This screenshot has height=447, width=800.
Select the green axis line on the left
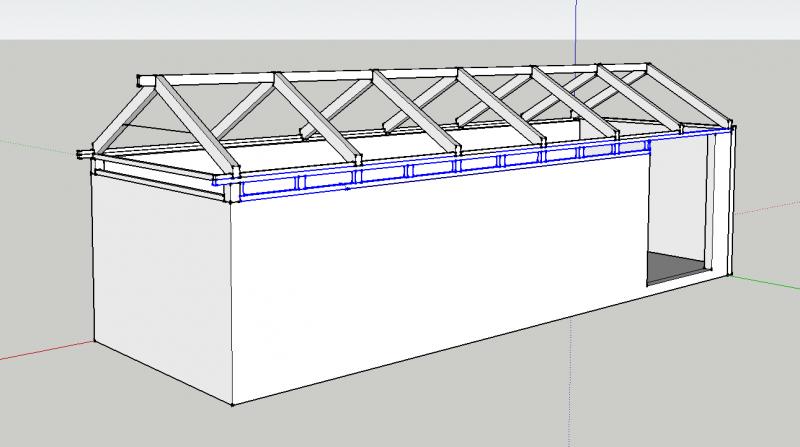tap(40, 145)
